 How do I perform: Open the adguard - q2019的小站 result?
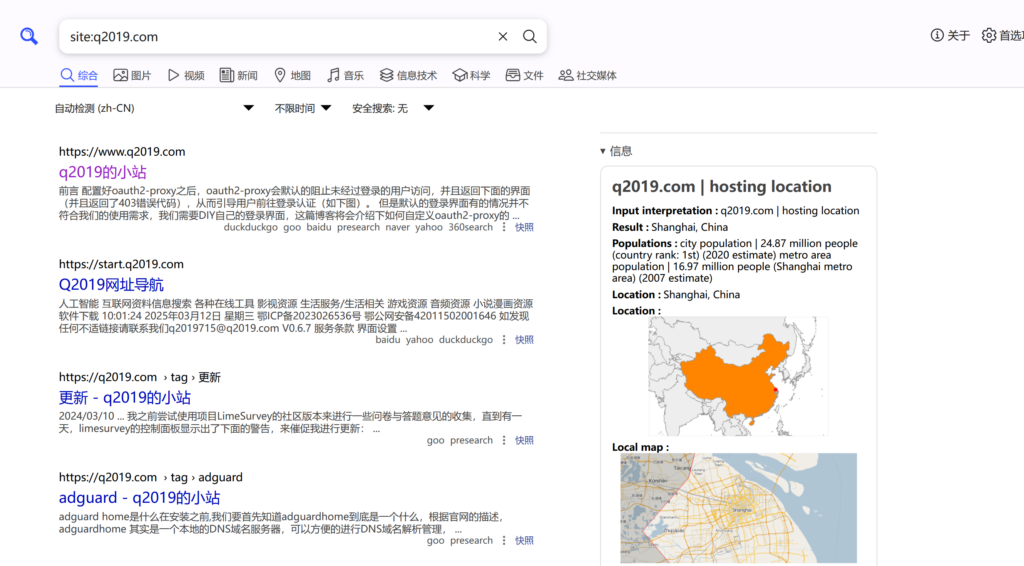point(139,498)
